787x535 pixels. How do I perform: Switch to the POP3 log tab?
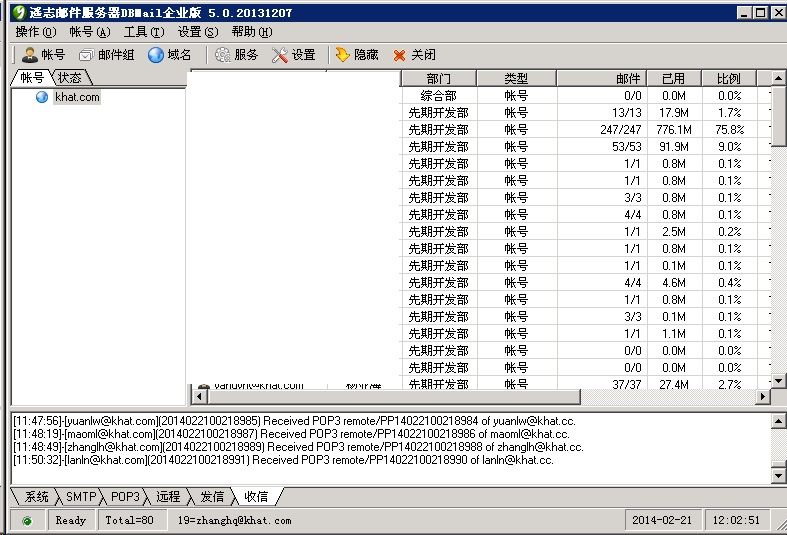[x=125, y=497]
